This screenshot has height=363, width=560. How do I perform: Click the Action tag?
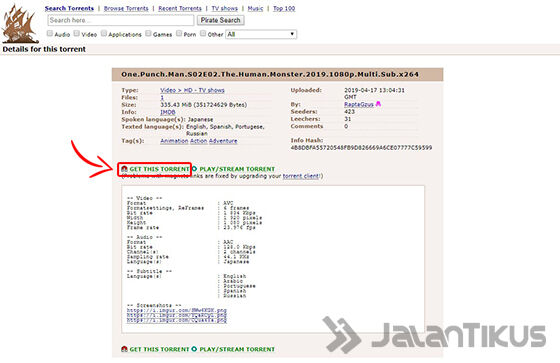tap(199, 141)
